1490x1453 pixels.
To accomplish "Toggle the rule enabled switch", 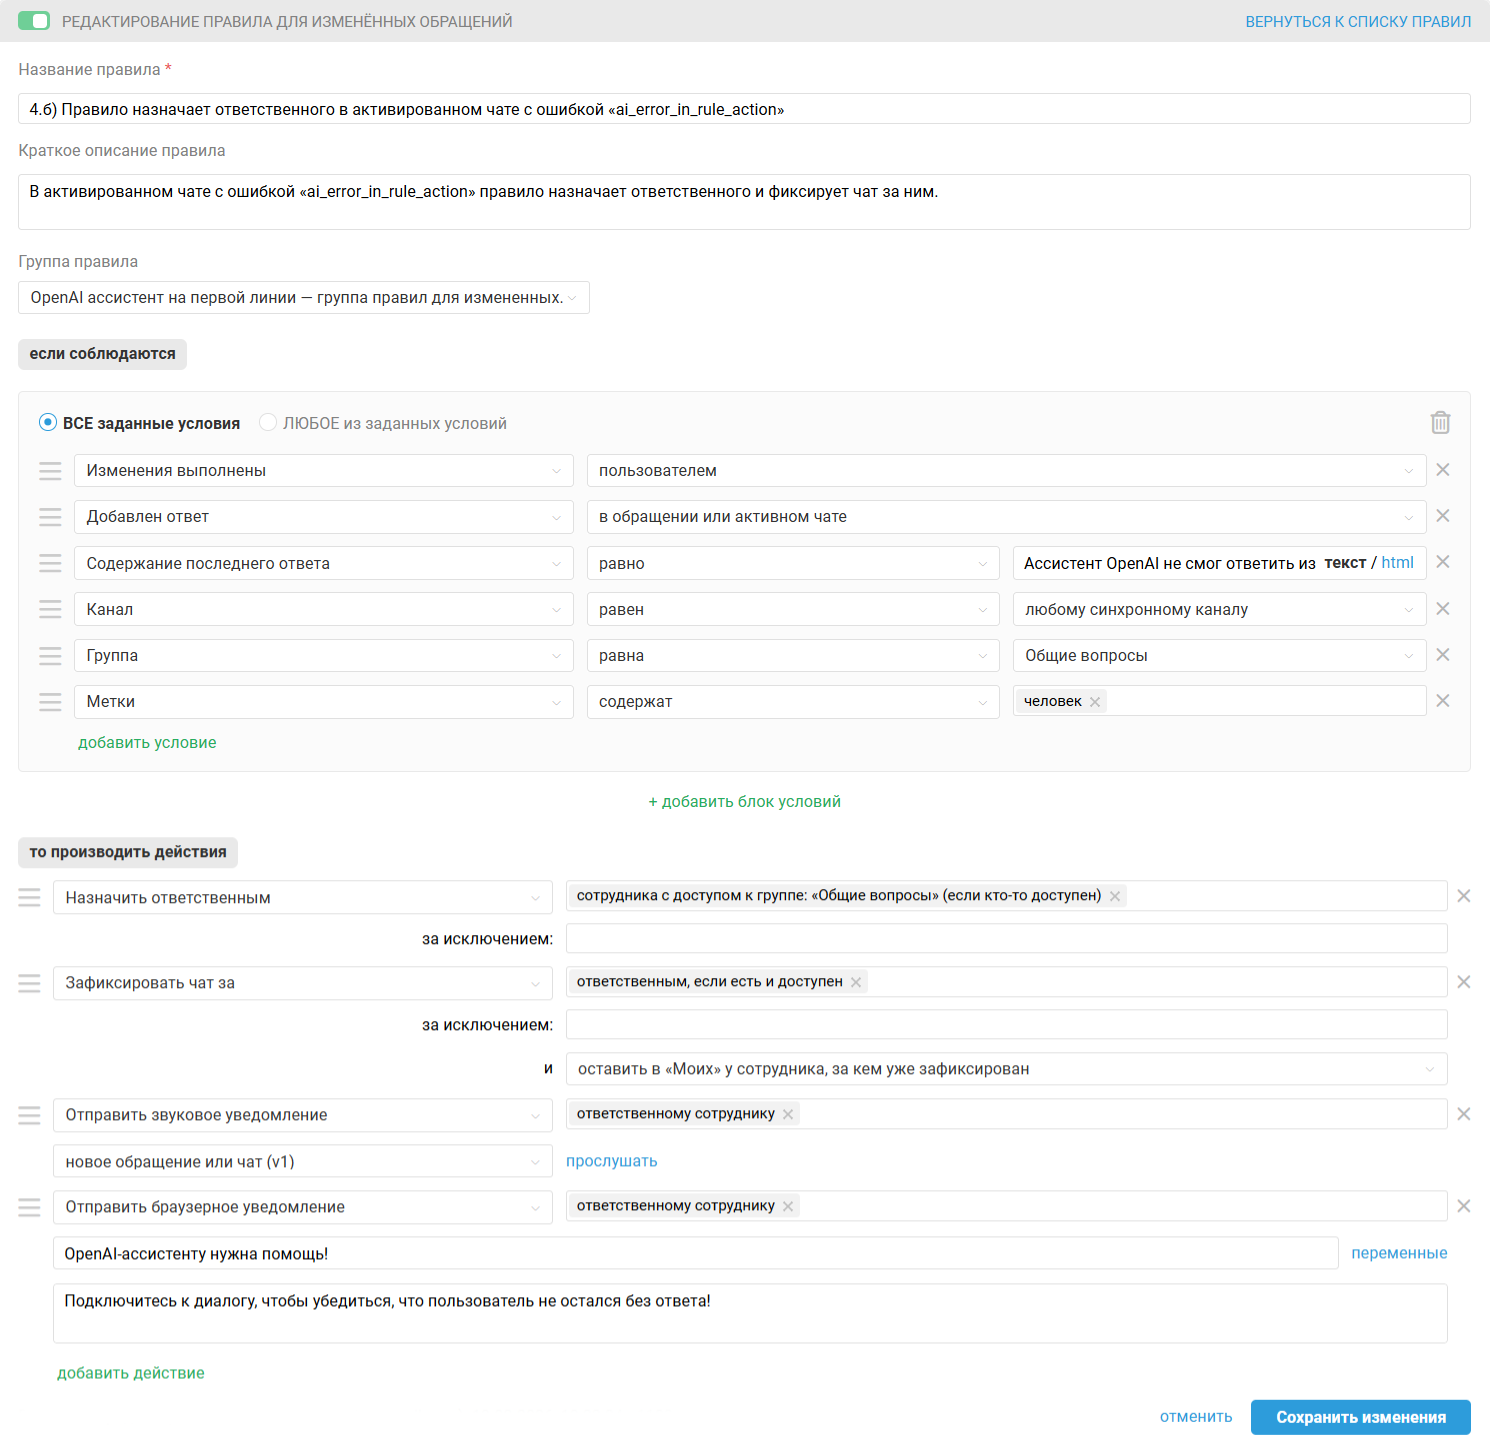I will [x=34, y=21].
